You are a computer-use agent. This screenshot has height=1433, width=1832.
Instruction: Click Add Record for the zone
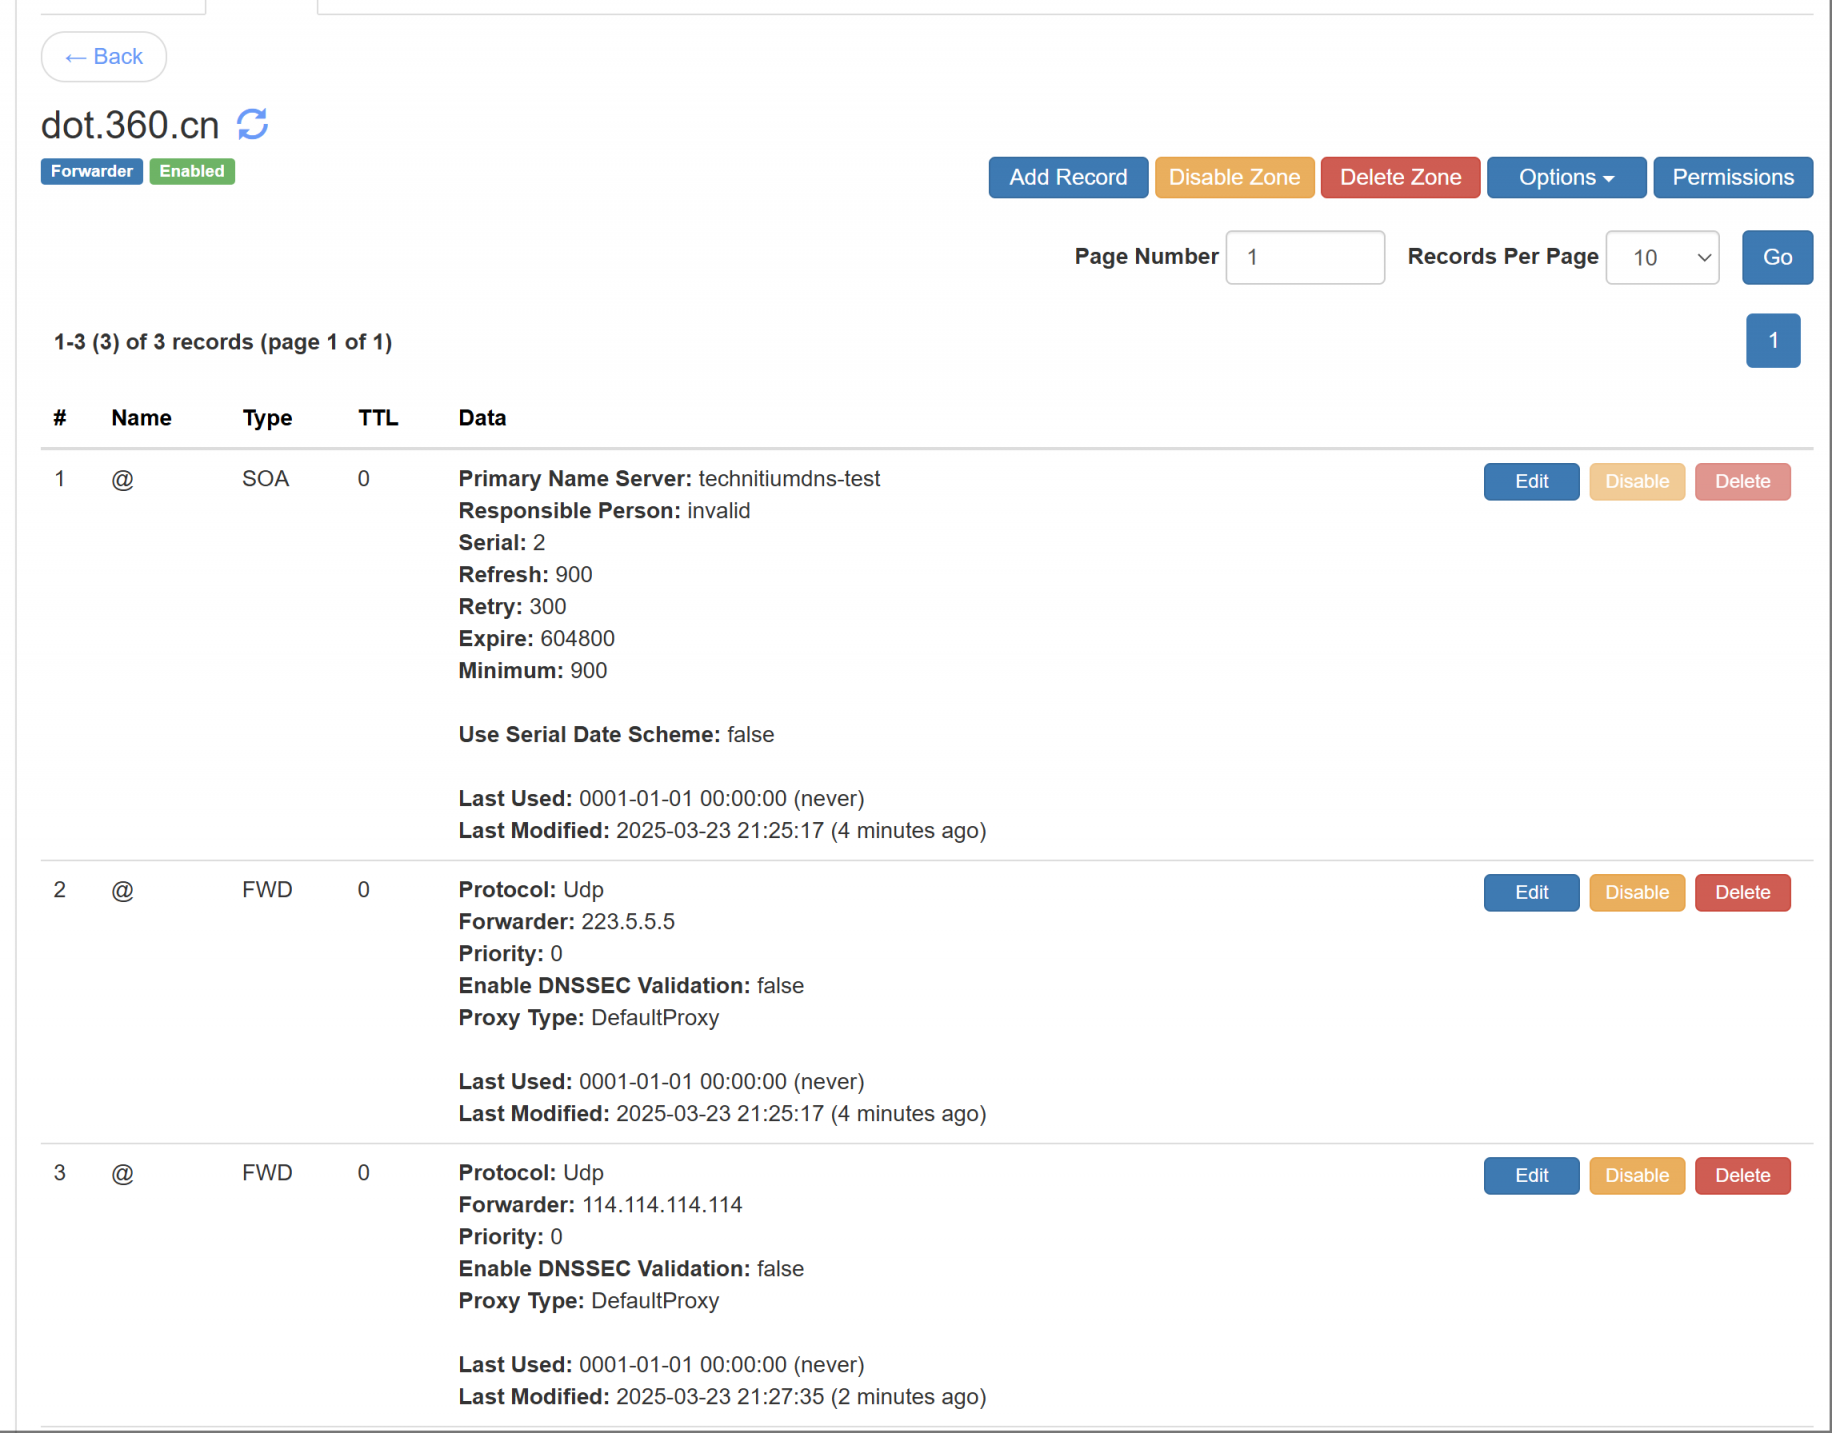(1067, 177)
